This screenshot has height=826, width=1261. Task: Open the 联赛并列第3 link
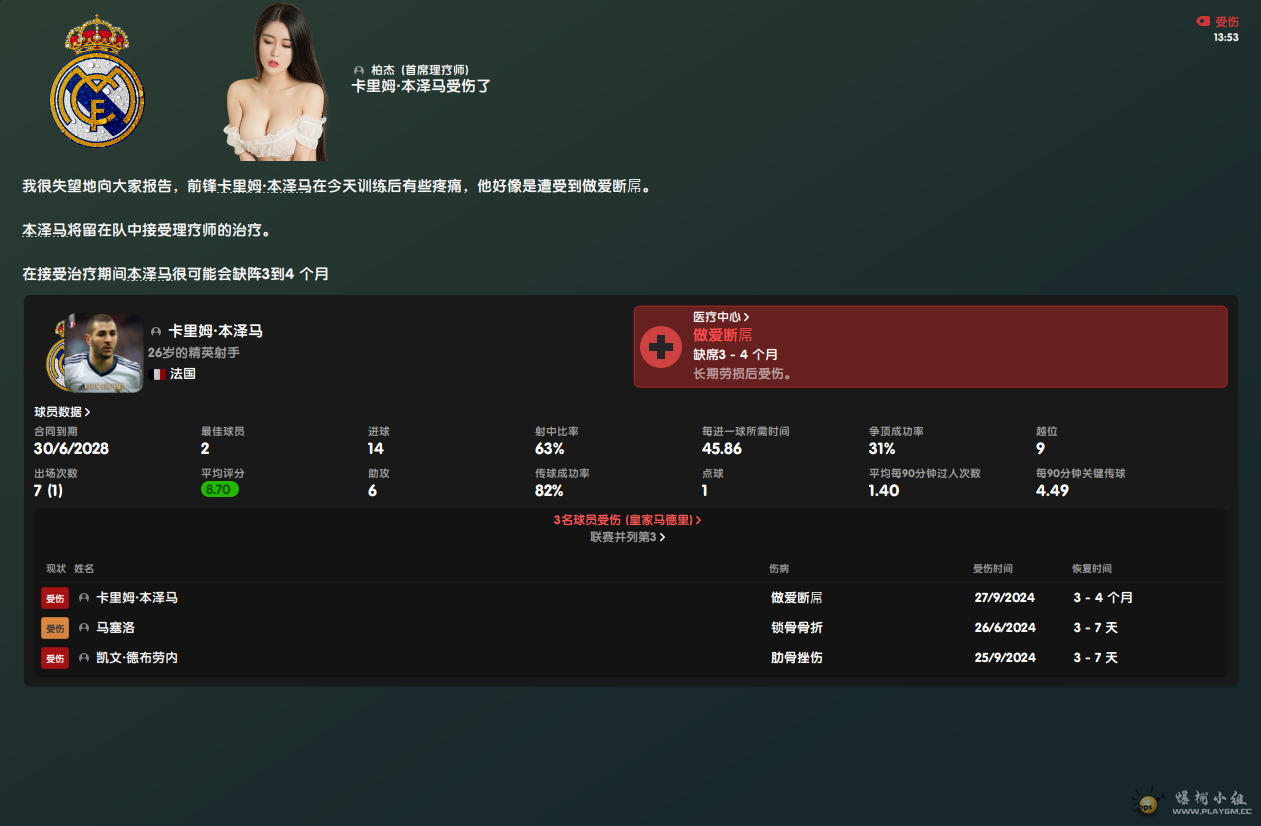click(627, 537)
